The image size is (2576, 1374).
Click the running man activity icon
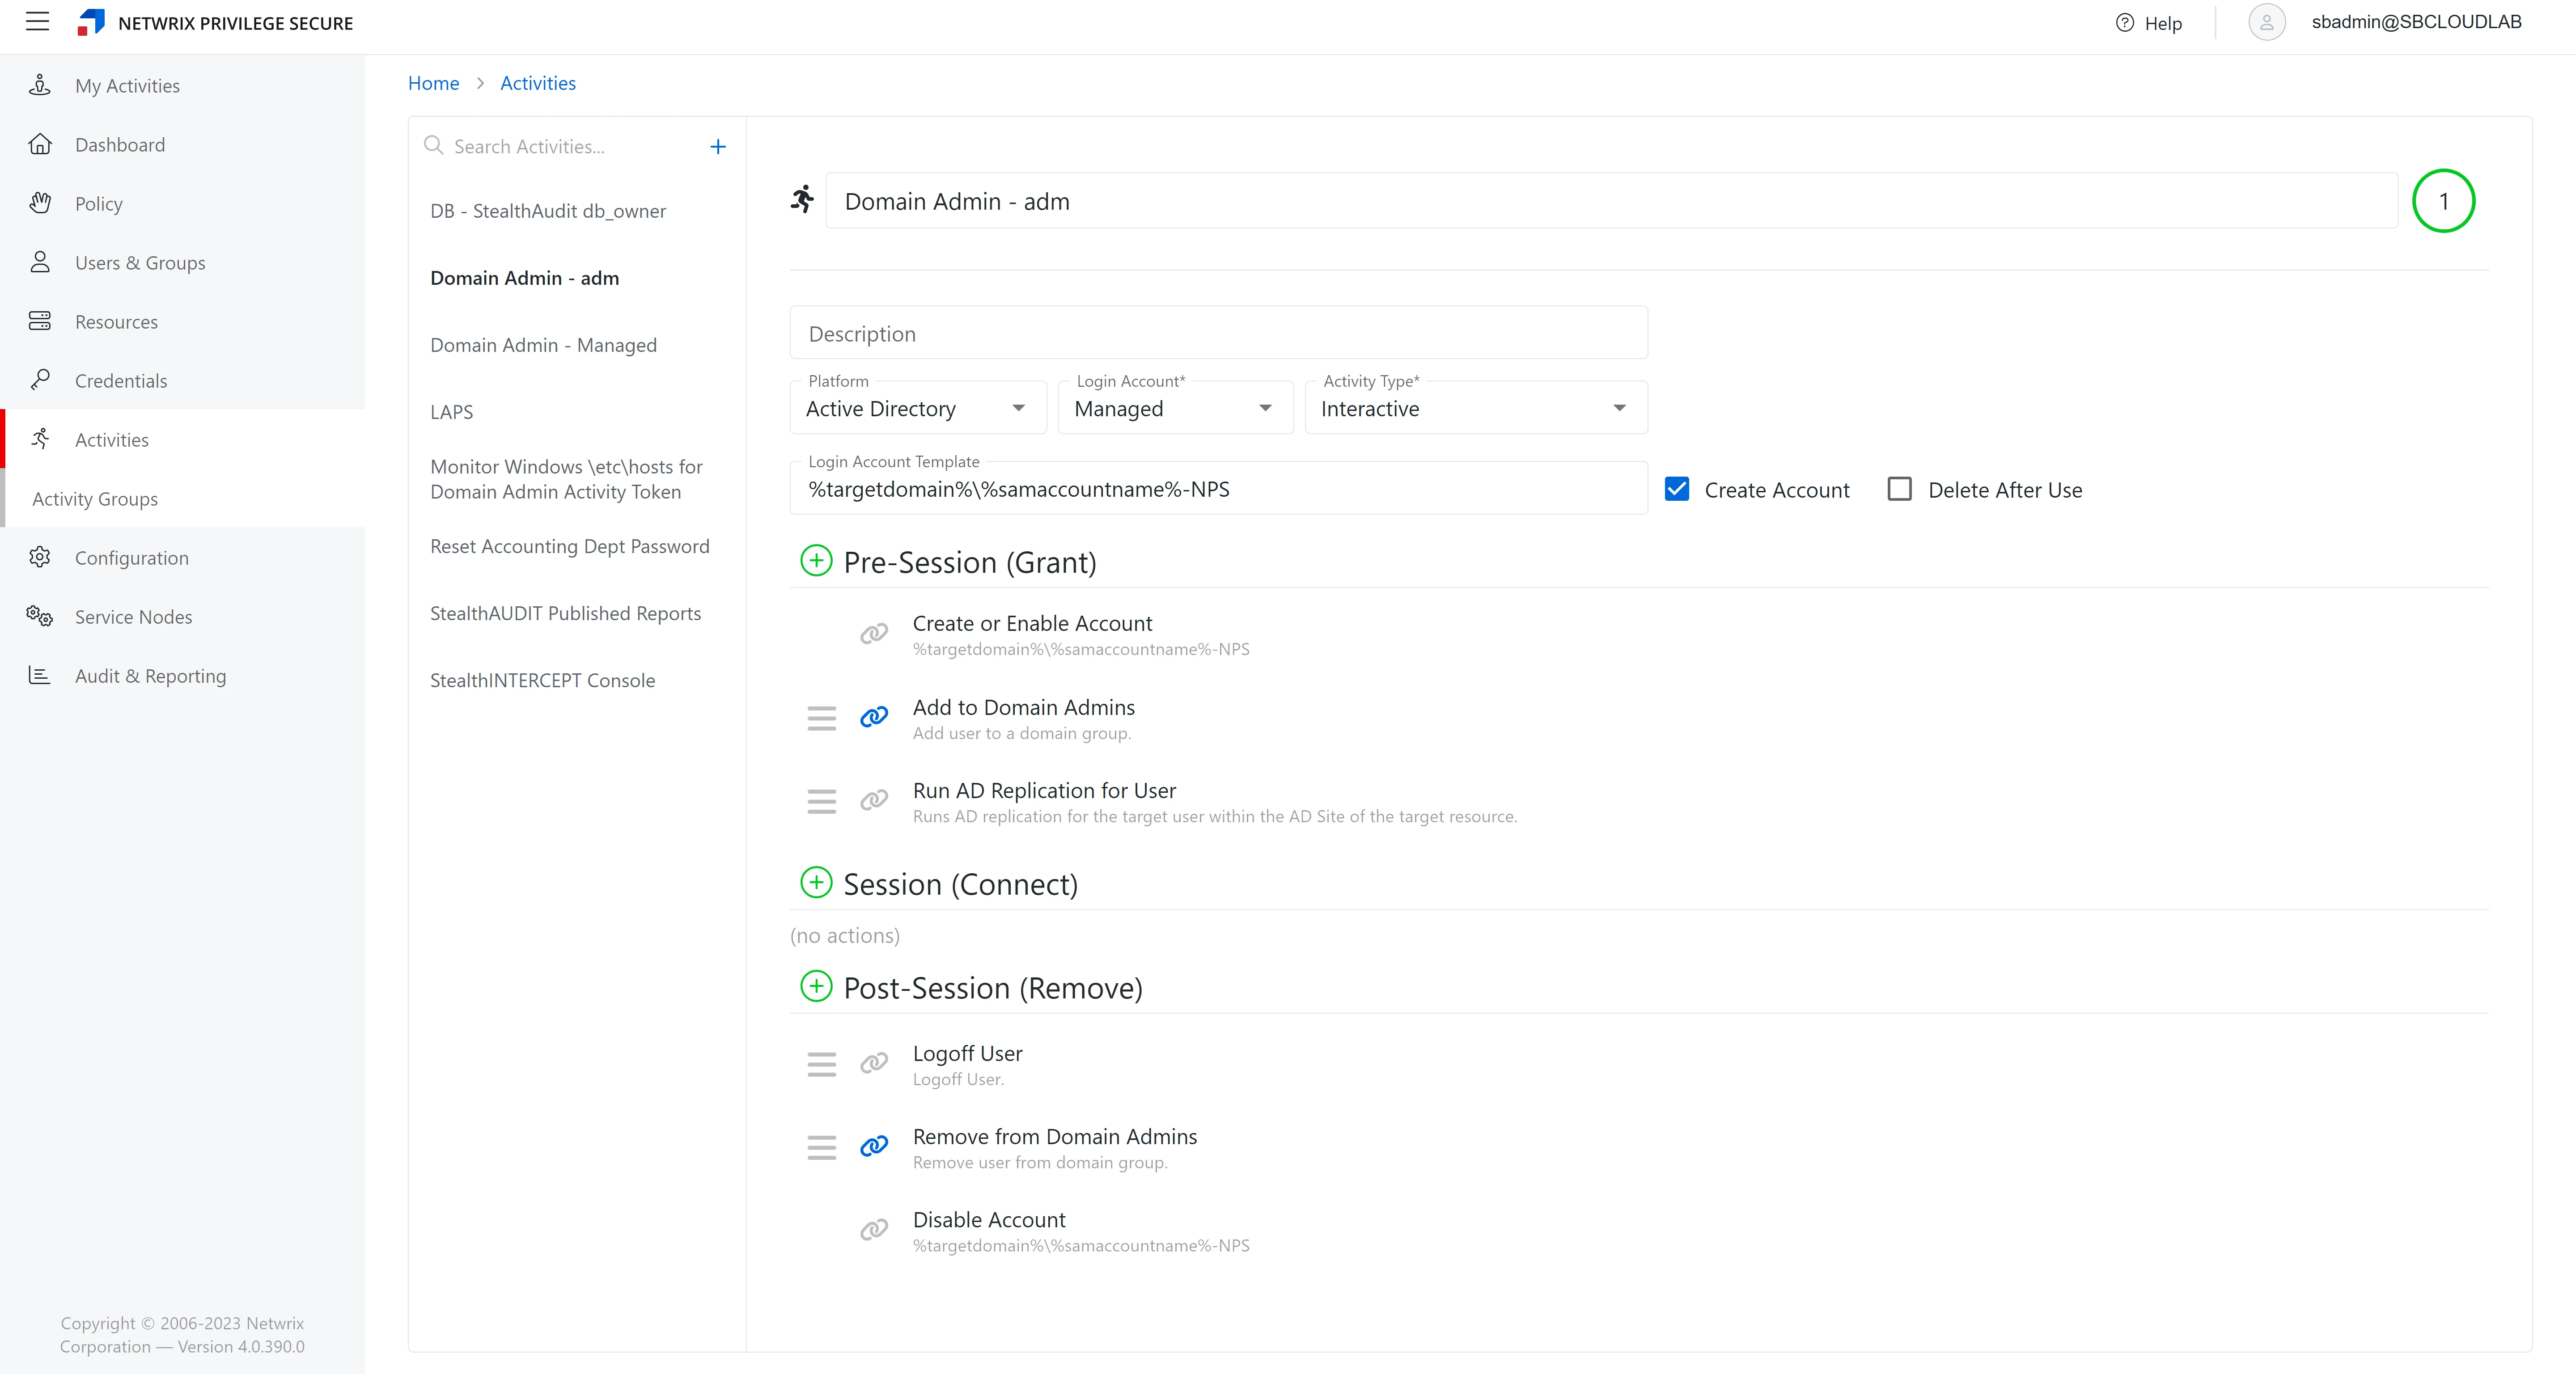click(x=802, y=200)
